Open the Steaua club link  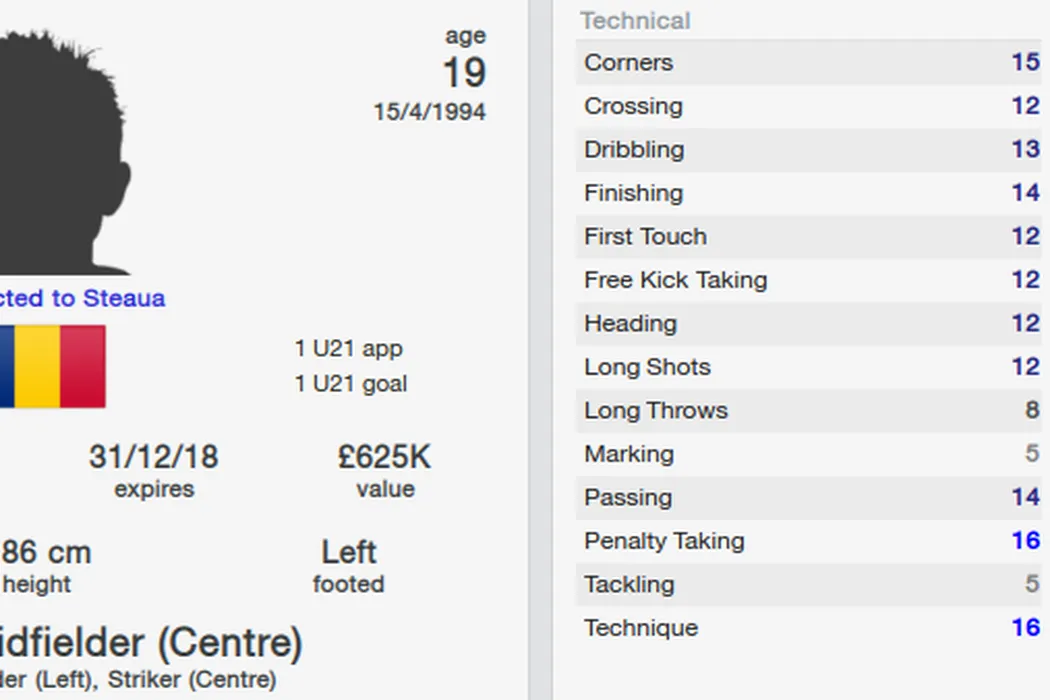point(124,298)
